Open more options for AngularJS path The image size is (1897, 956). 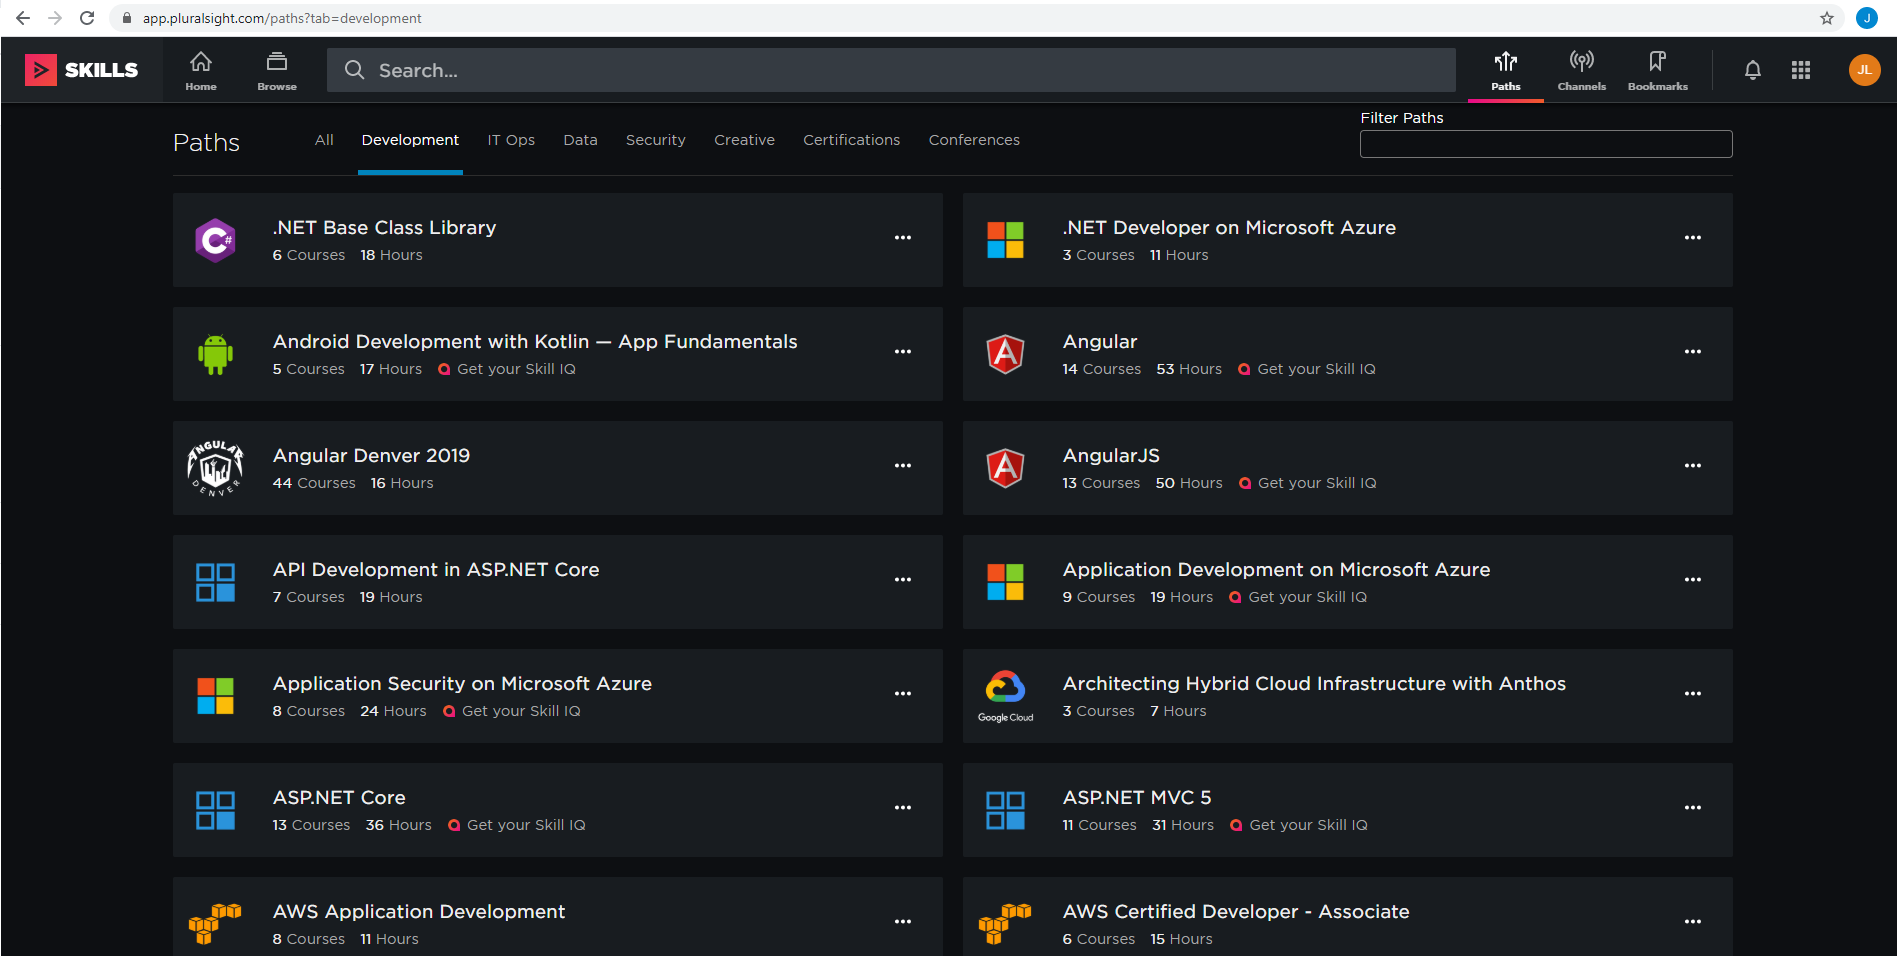(1693, 466)
